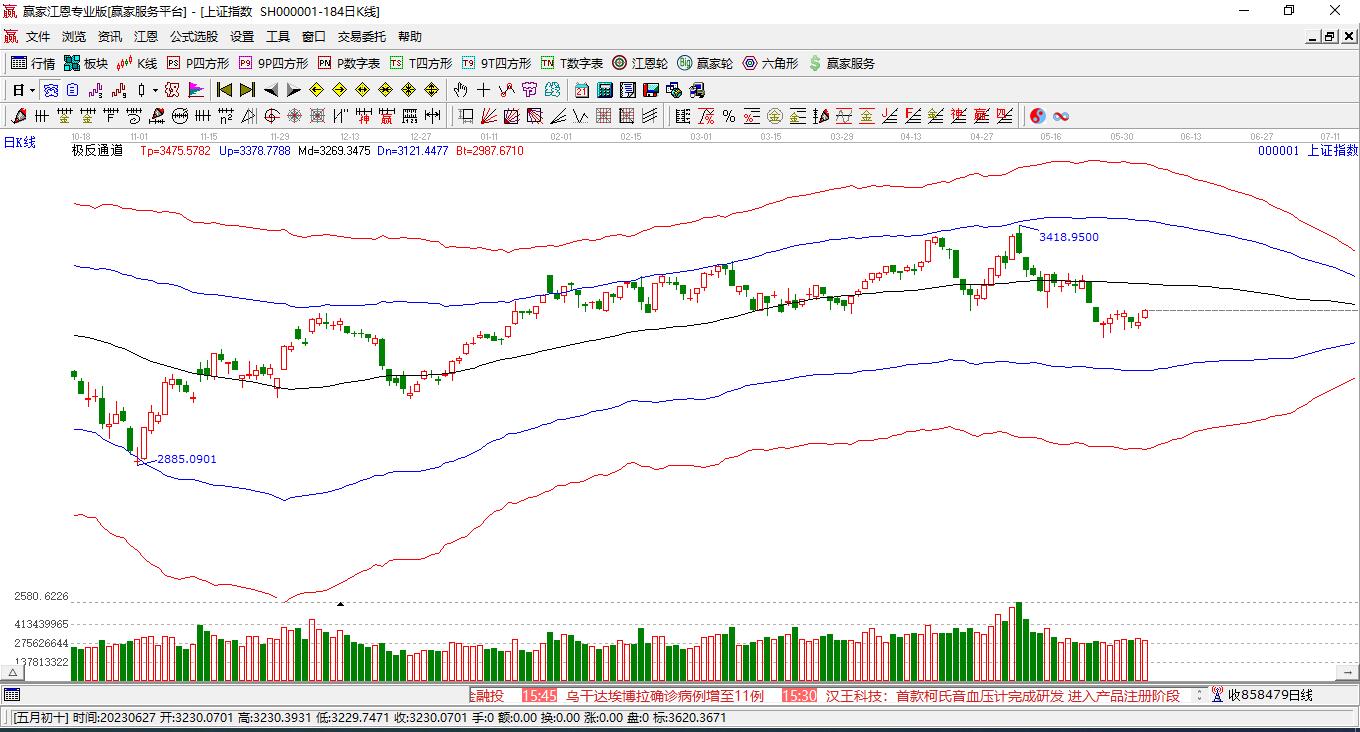Launch the 江恩轮 Gann wheel
Viewport: 1360px width, 732px height.
[640, 63]
